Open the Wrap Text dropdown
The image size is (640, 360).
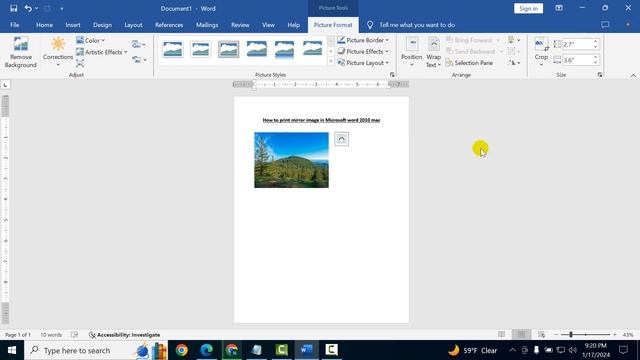coord(433,52)
